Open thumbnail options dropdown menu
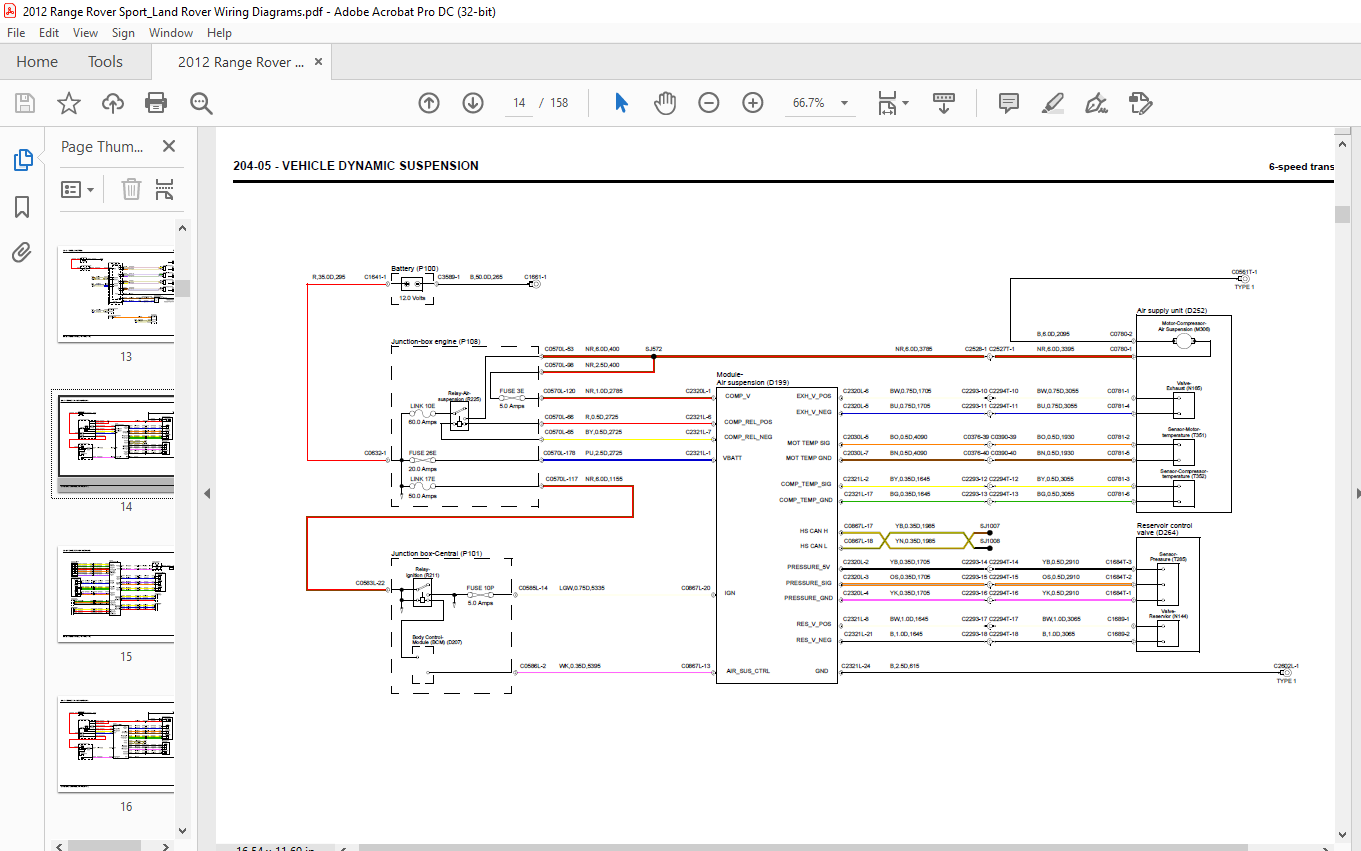This screenshot has width=1361, height=851. [78, 189]
